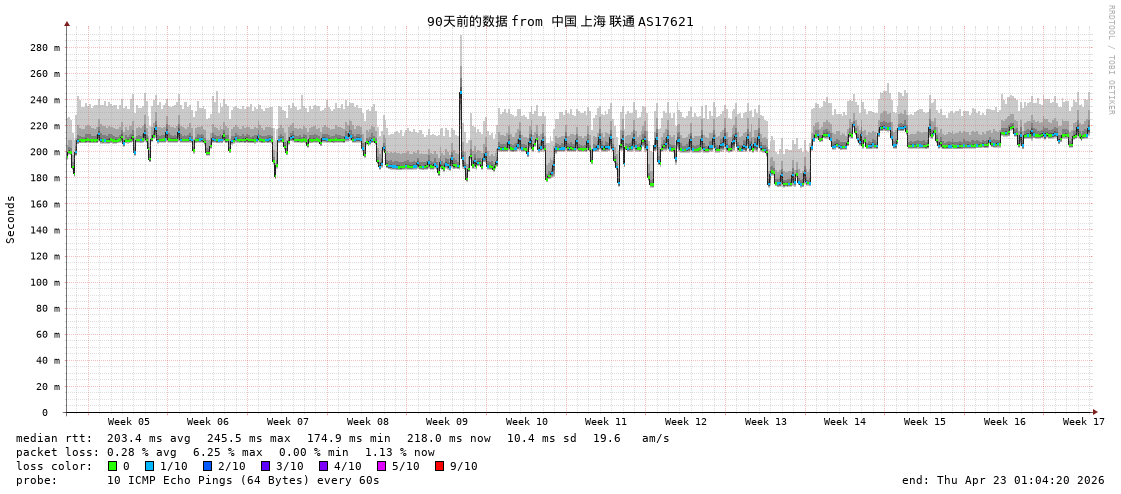Select the red 9/10 loss swatch
1121x494 pixels.
point(439,466)
